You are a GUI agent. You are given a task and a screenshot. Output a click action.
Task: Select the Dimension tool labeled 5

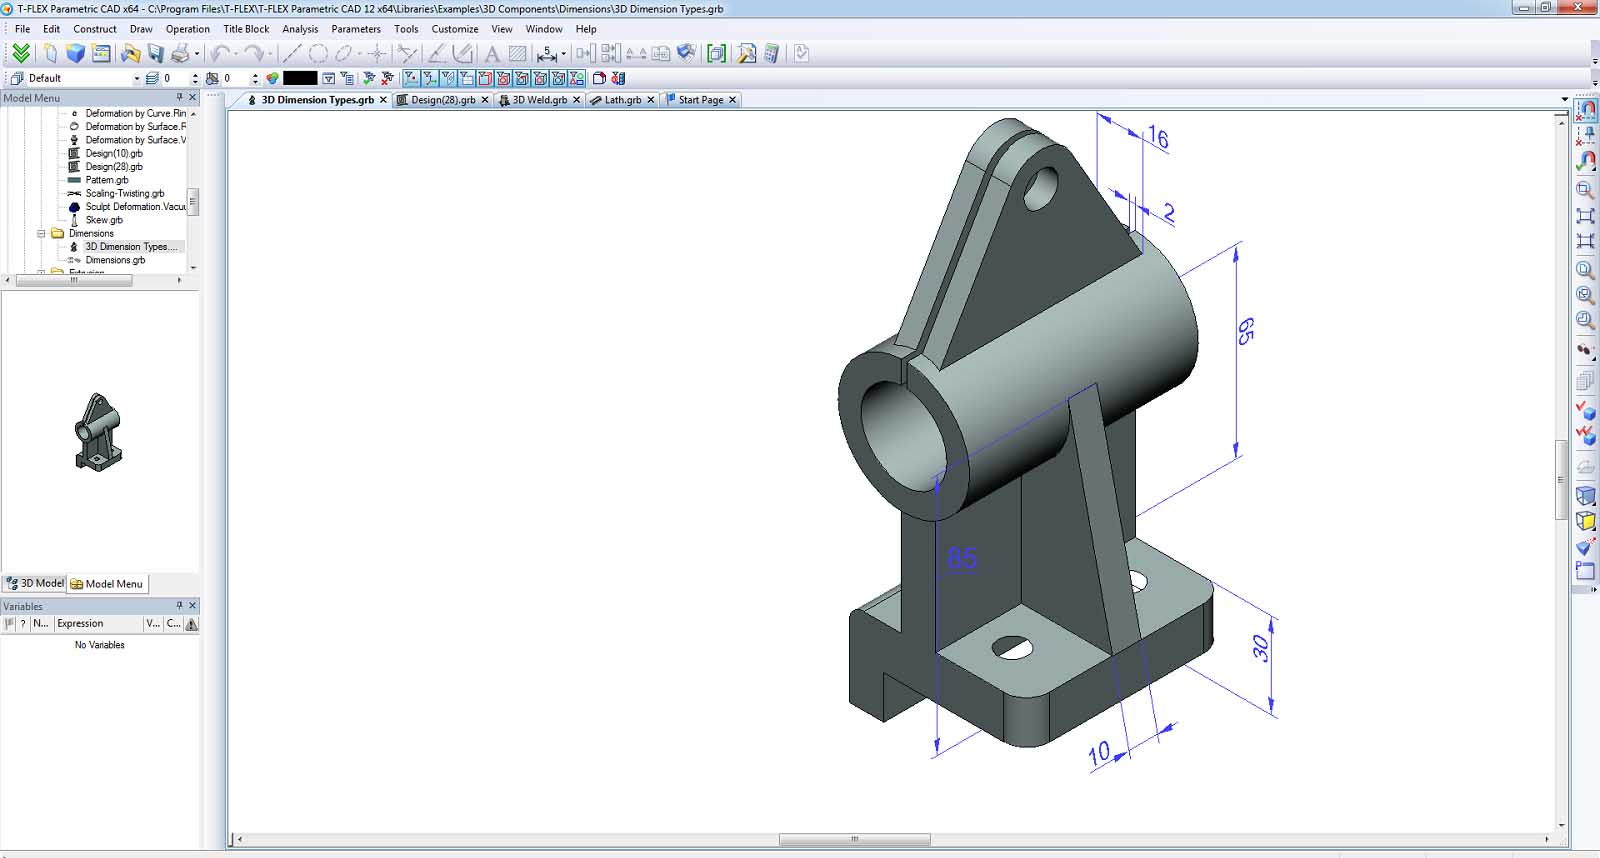point(547,53)
